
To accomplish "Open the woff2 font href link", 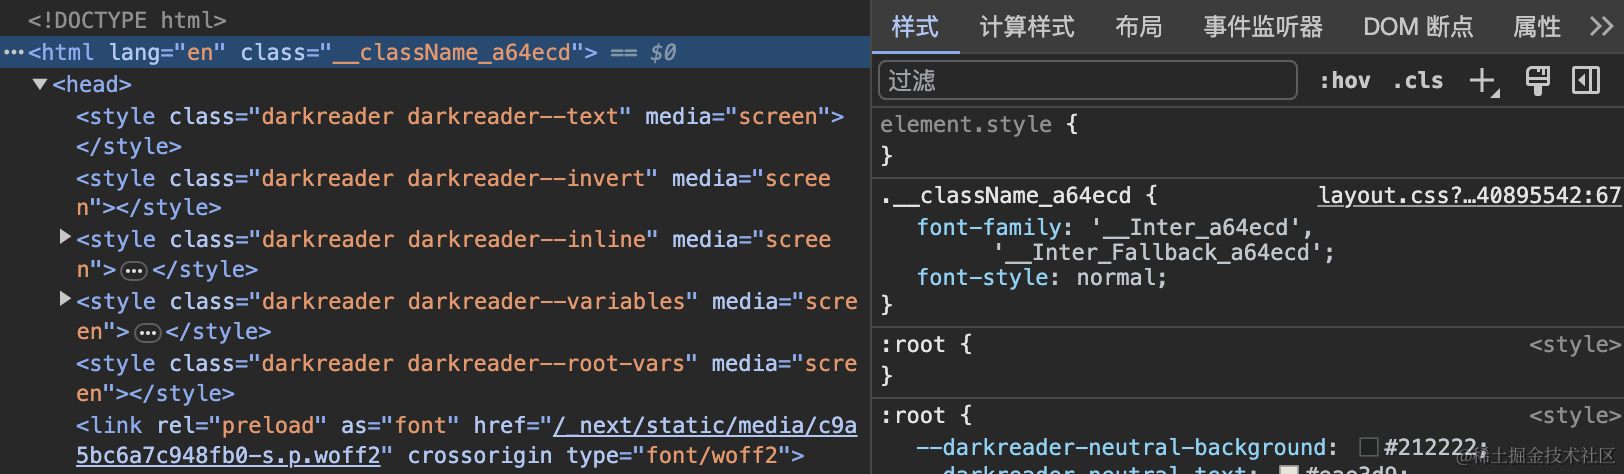I will click(705, 426).
